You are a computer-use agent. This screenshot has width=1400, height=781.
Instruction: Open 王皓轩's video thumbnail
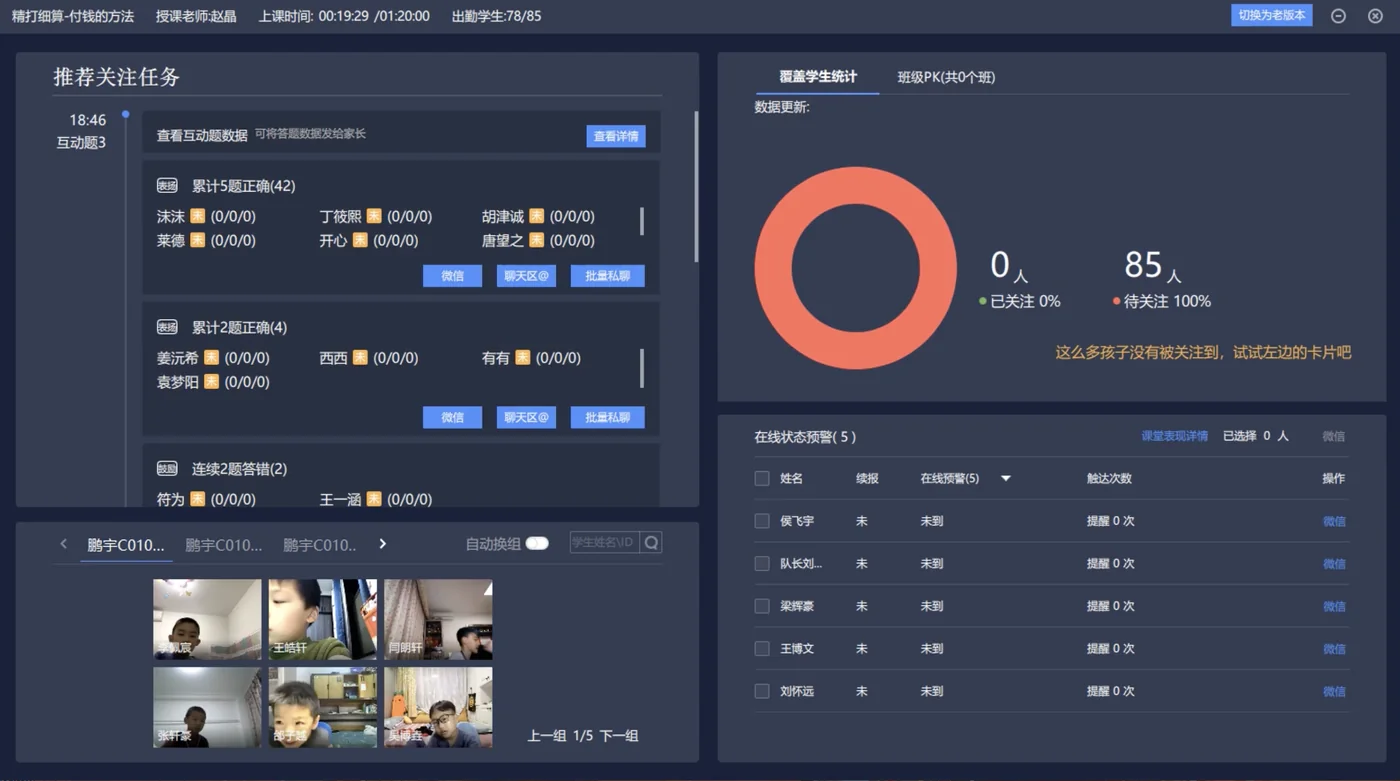click(x=322, y=619)
